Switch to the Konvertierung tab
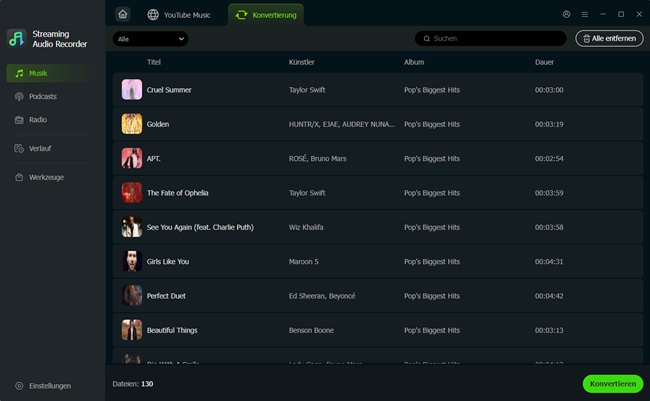Screen dimensions: 650x401 (266, 15)
